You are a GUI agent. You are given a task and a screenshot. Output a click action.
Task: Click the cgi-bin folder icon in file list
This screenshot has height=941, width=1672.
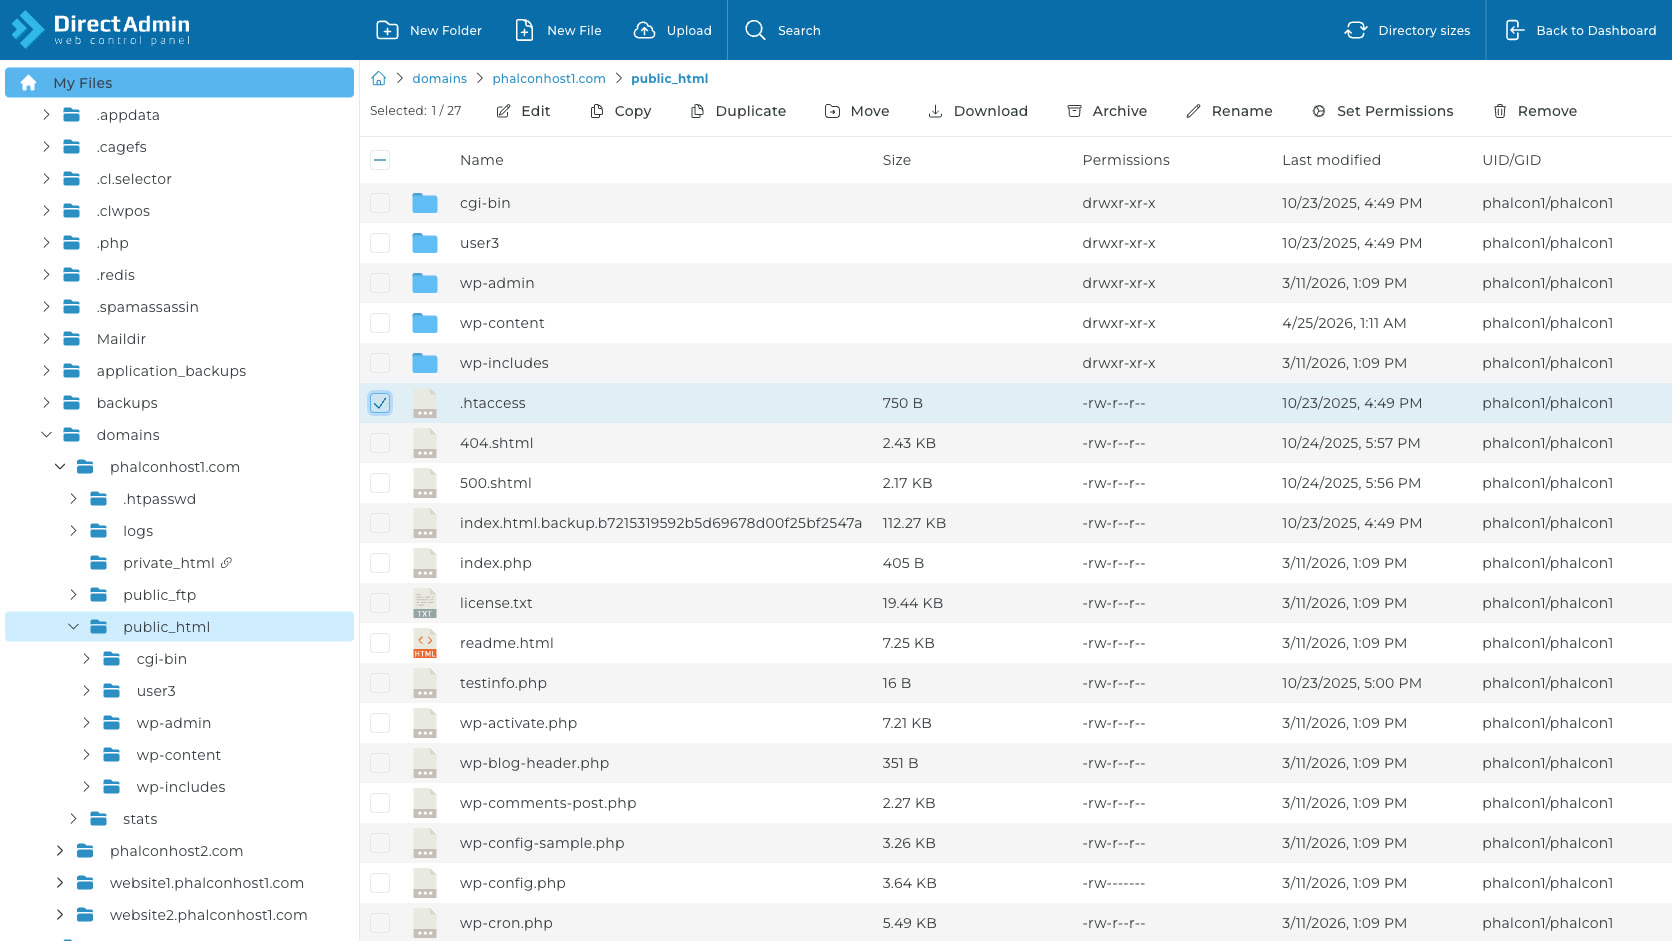point(425,203)
